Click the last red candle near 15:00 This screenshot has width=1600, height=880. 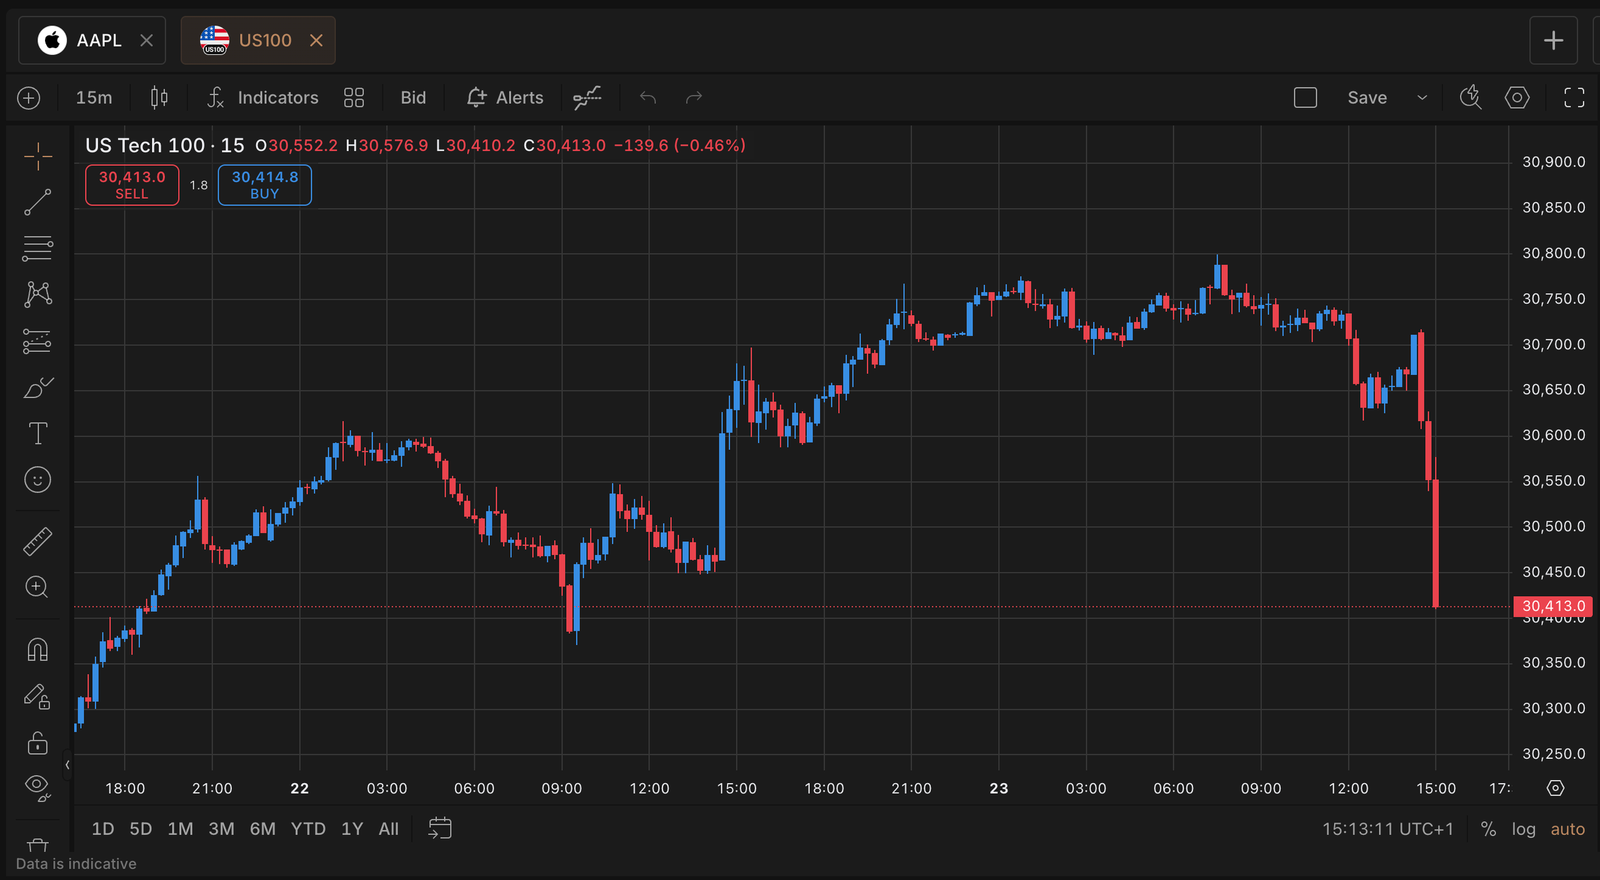(x=1436, y=543)
